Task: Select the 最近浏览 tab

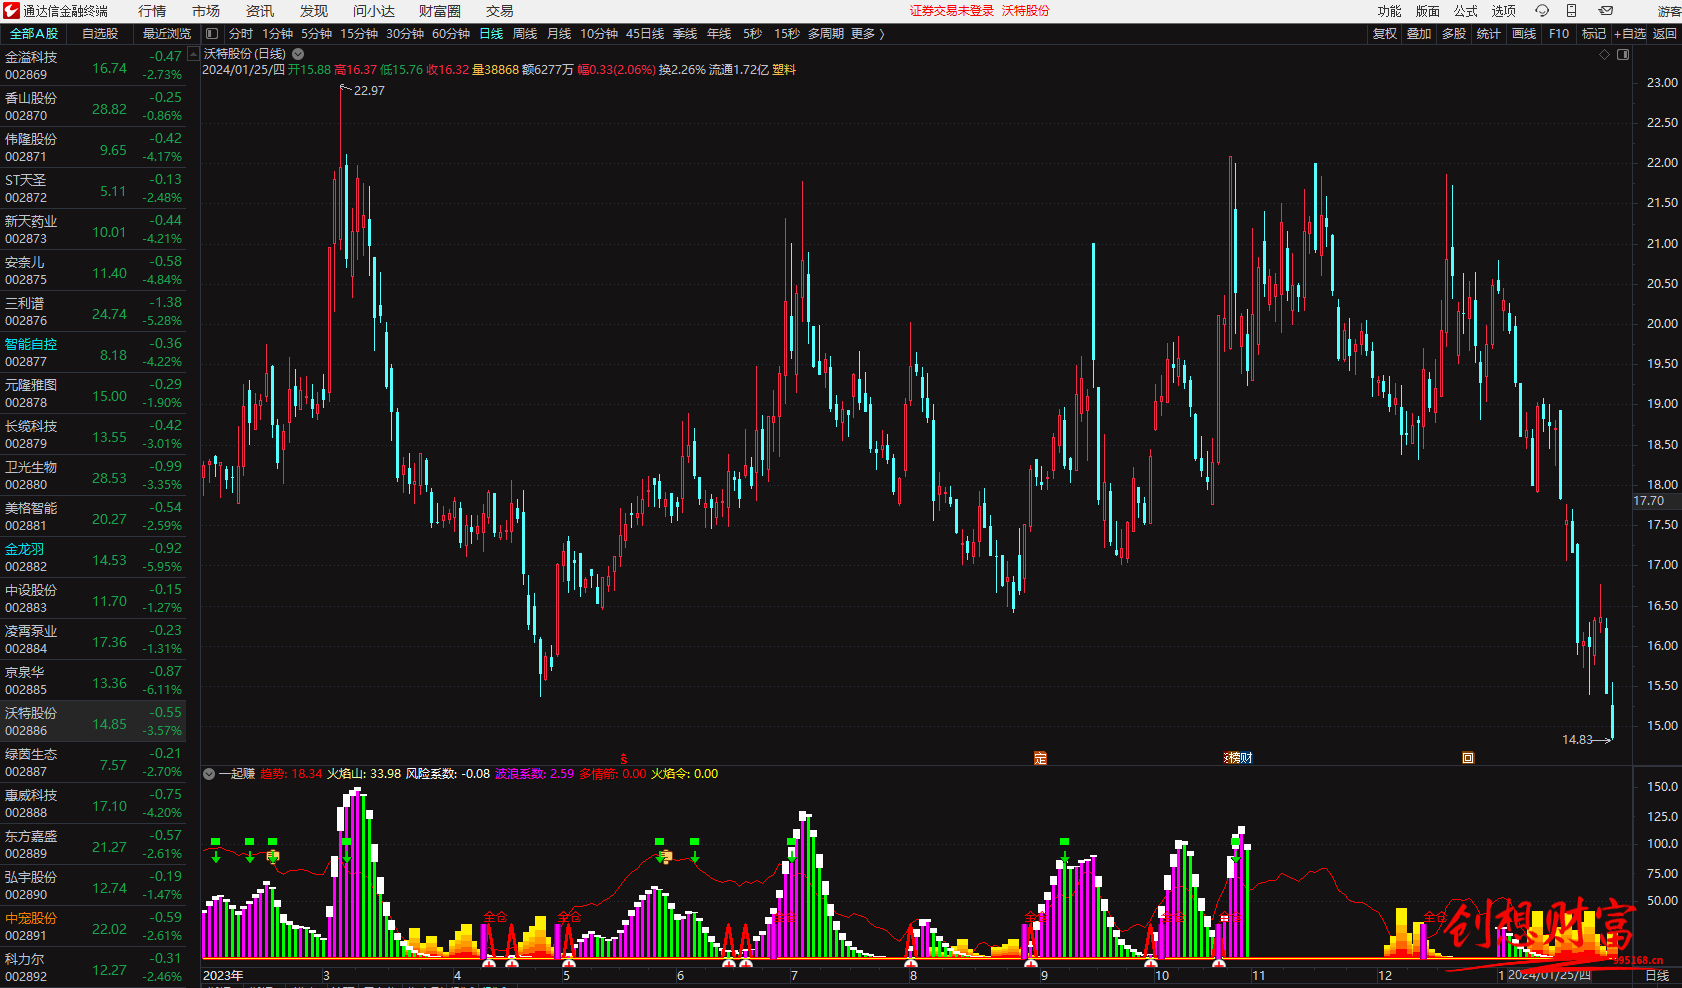Action: pyautogui.click(x=167, y=34)
